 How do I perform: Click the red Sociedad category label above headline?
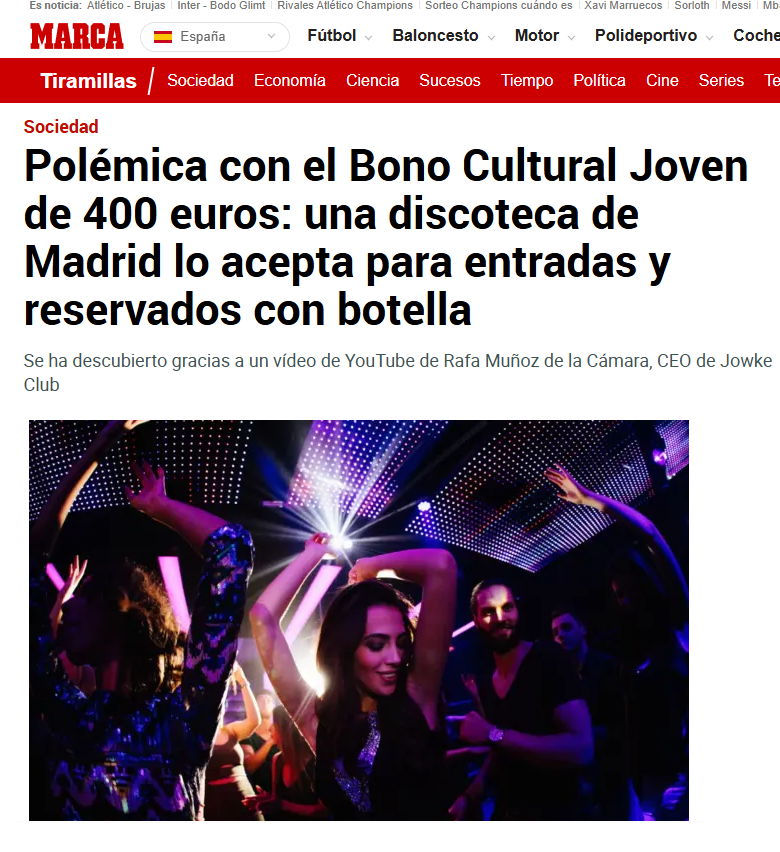tap(61, 127)
